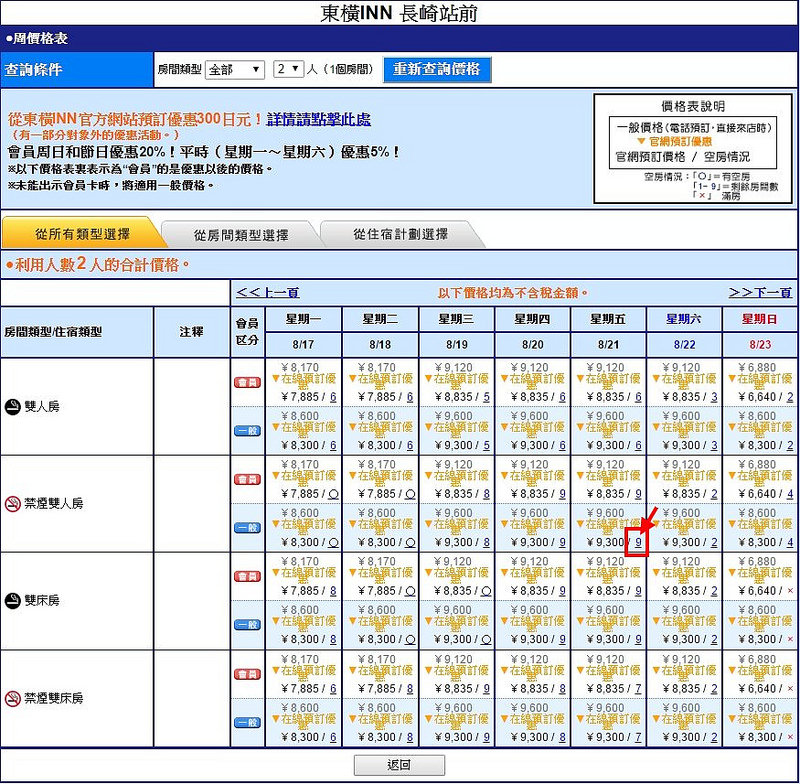
Task: Open the 房間類型 dropdown showing 全部
Action: (235, 69)
